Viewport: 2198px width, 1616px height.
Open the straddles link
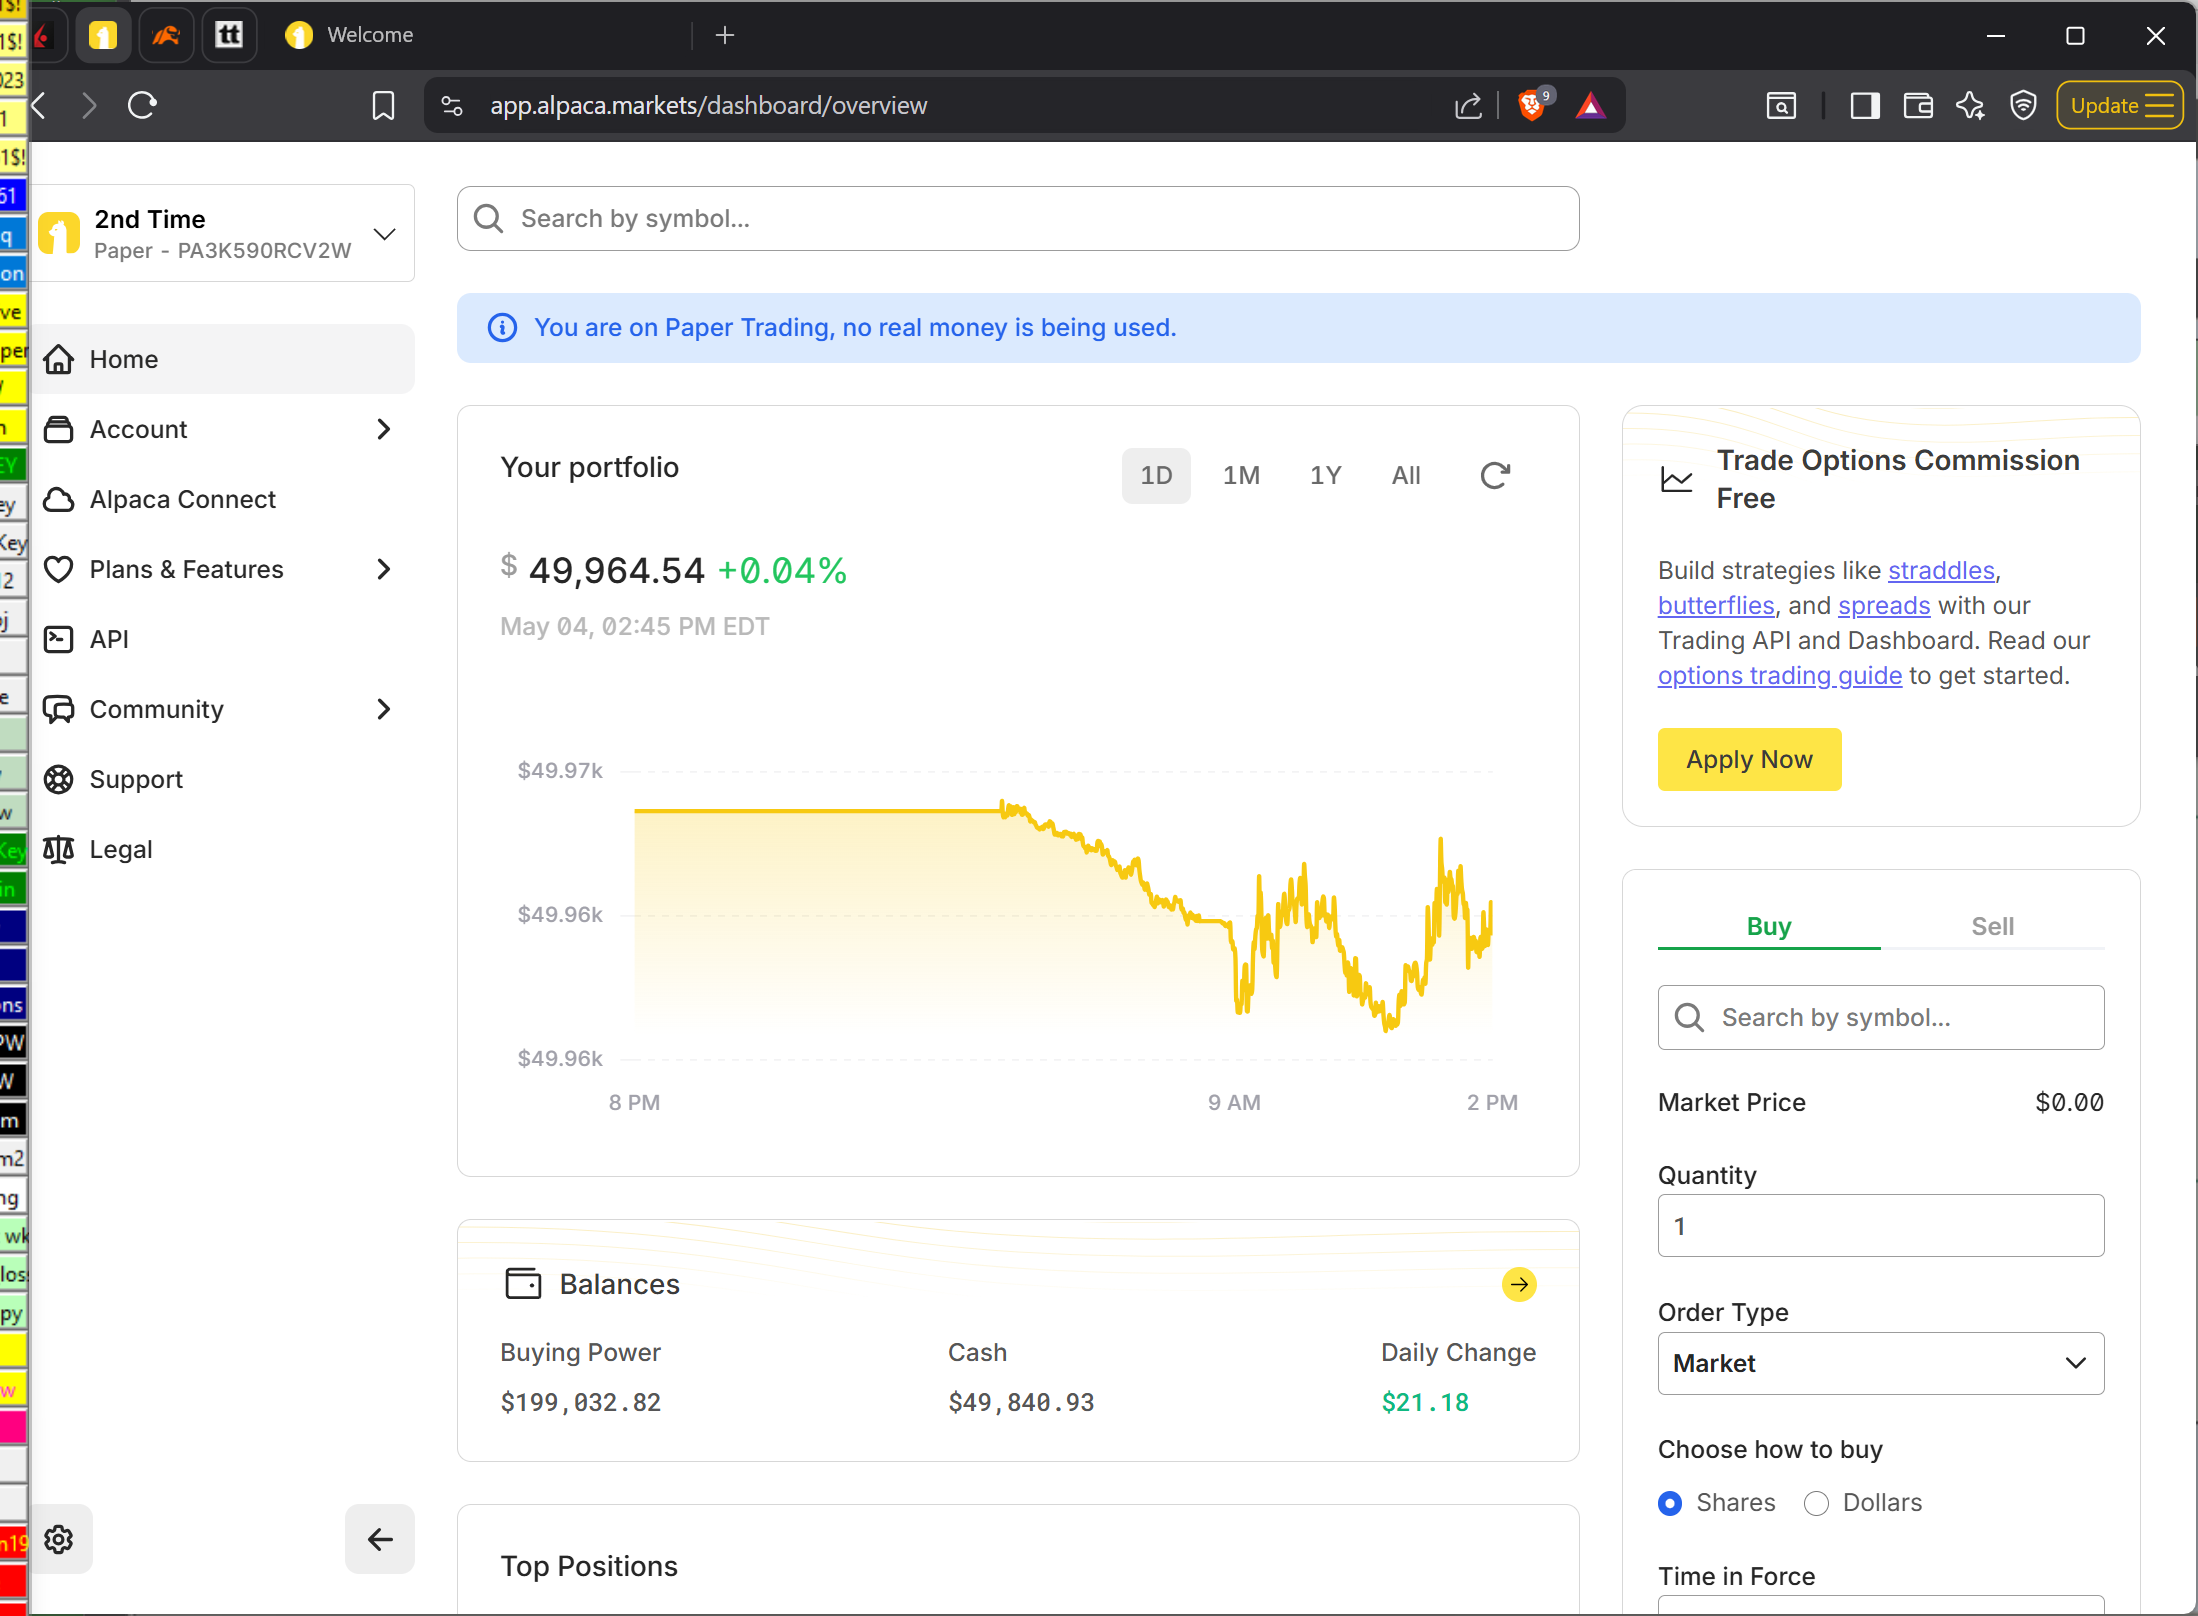pos(1941,570)
